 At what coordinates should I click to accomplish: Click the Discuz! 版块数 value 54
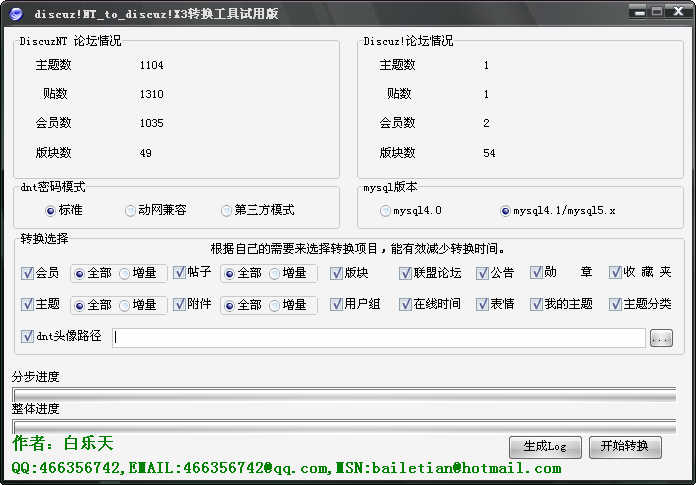pyautogui.click(x=489, y=153)
